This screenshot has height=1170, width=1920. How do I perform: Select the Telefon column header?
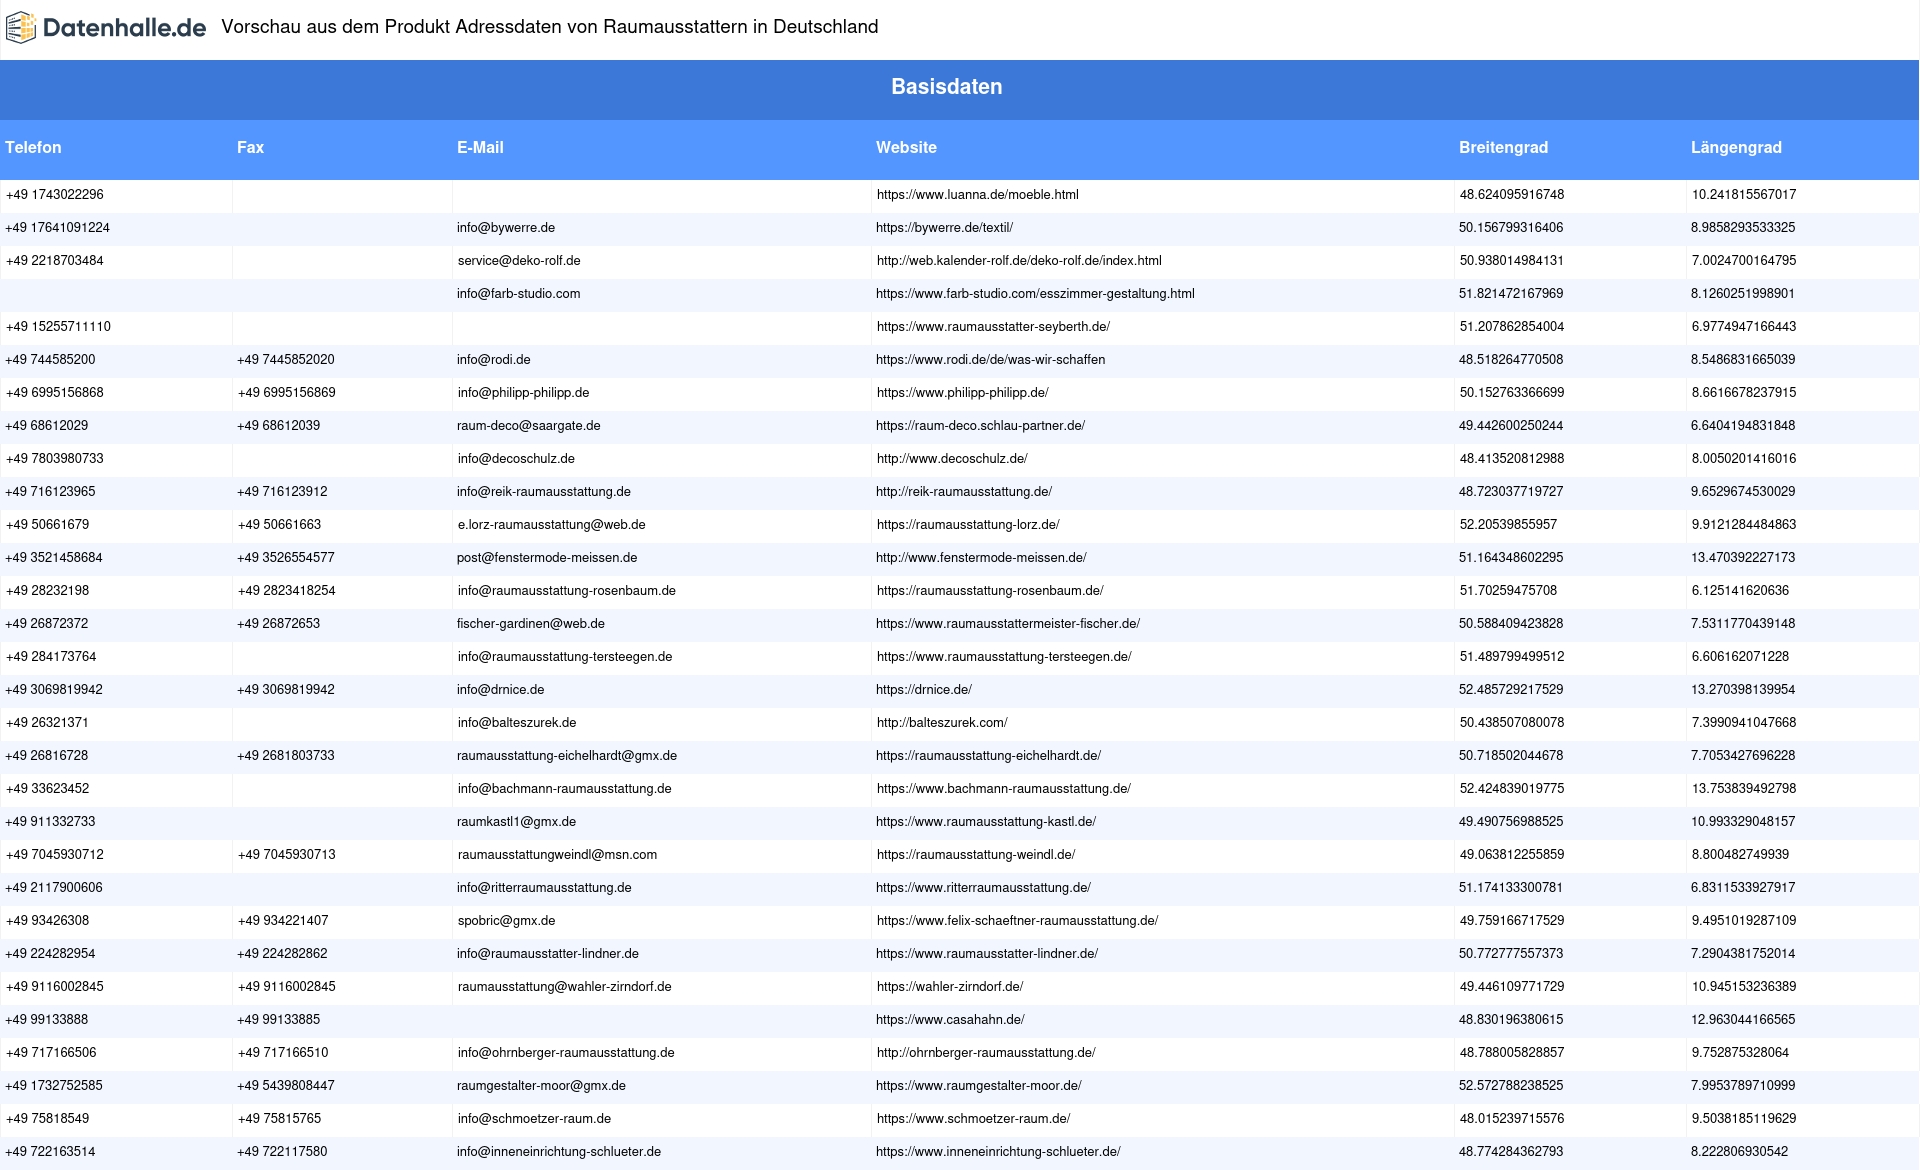pyautogui.click(x=33, y=147)
